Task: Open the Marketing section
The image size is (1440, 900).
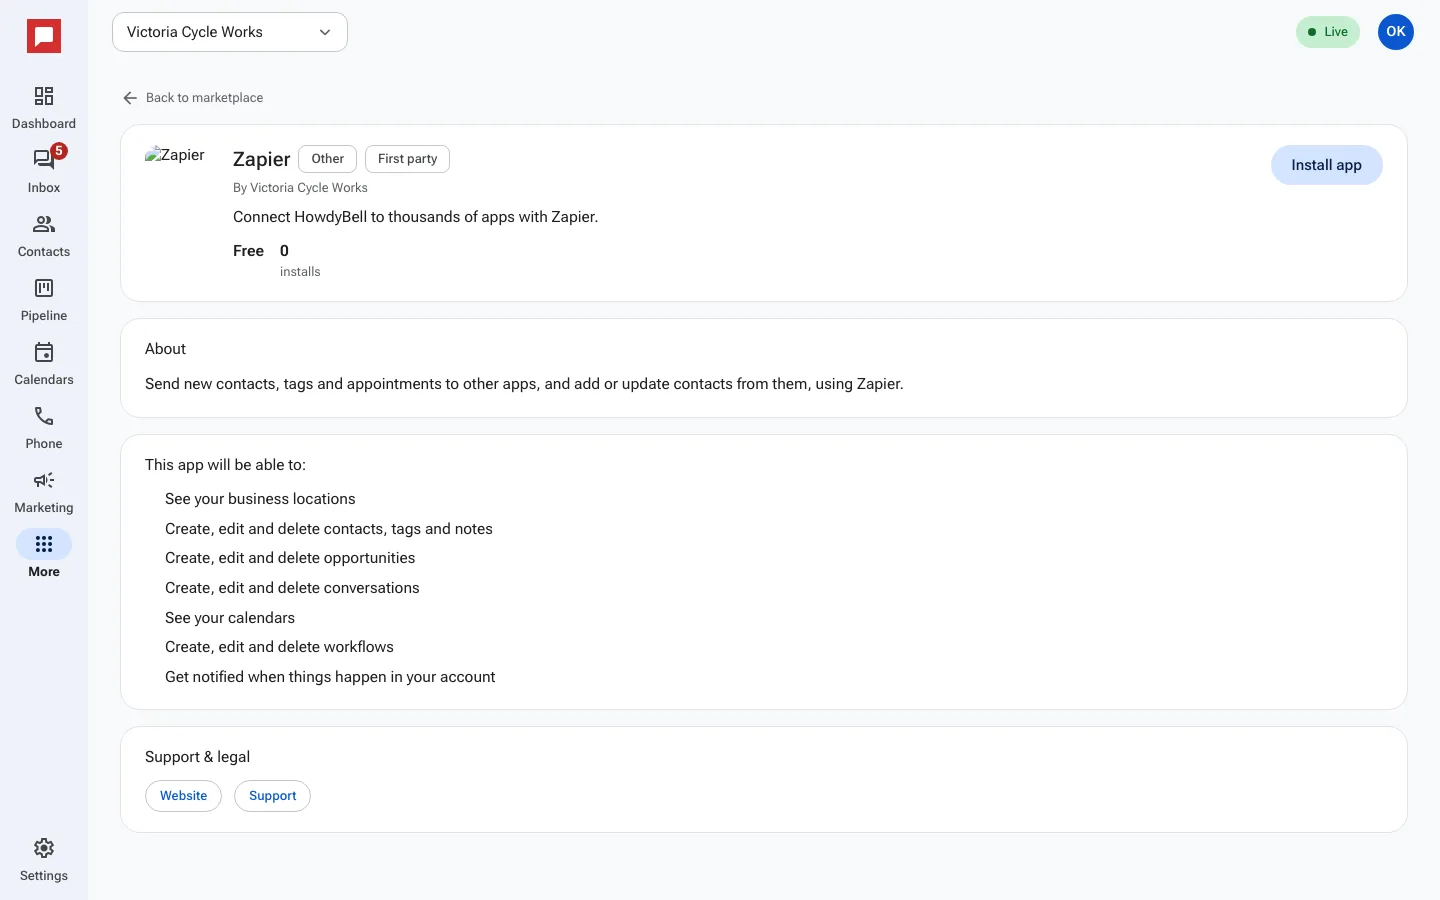Action: [44, 492]
